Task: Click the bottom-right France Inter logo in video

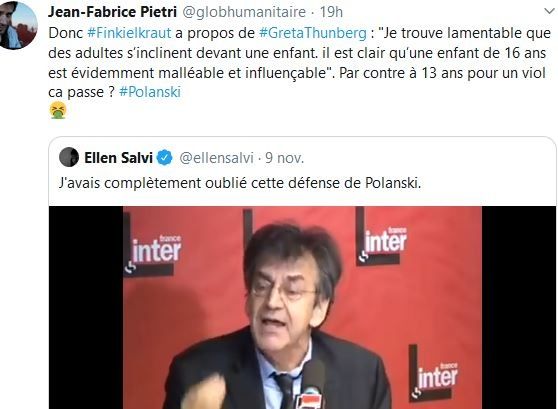Action: pyautogui.click(x=433, y=374)
